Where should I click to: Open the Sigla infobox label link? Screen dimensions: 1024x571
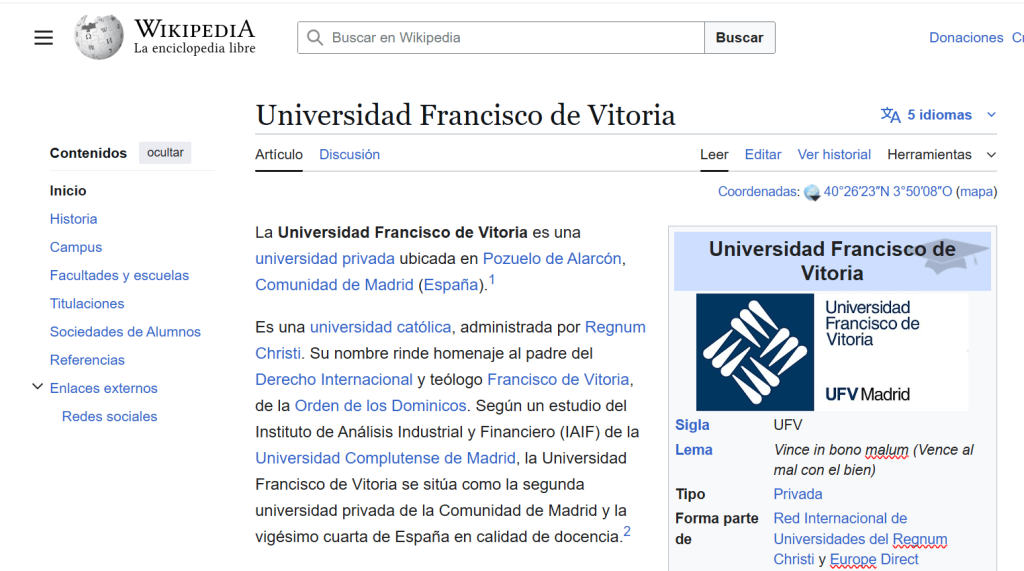pos(692,425)
